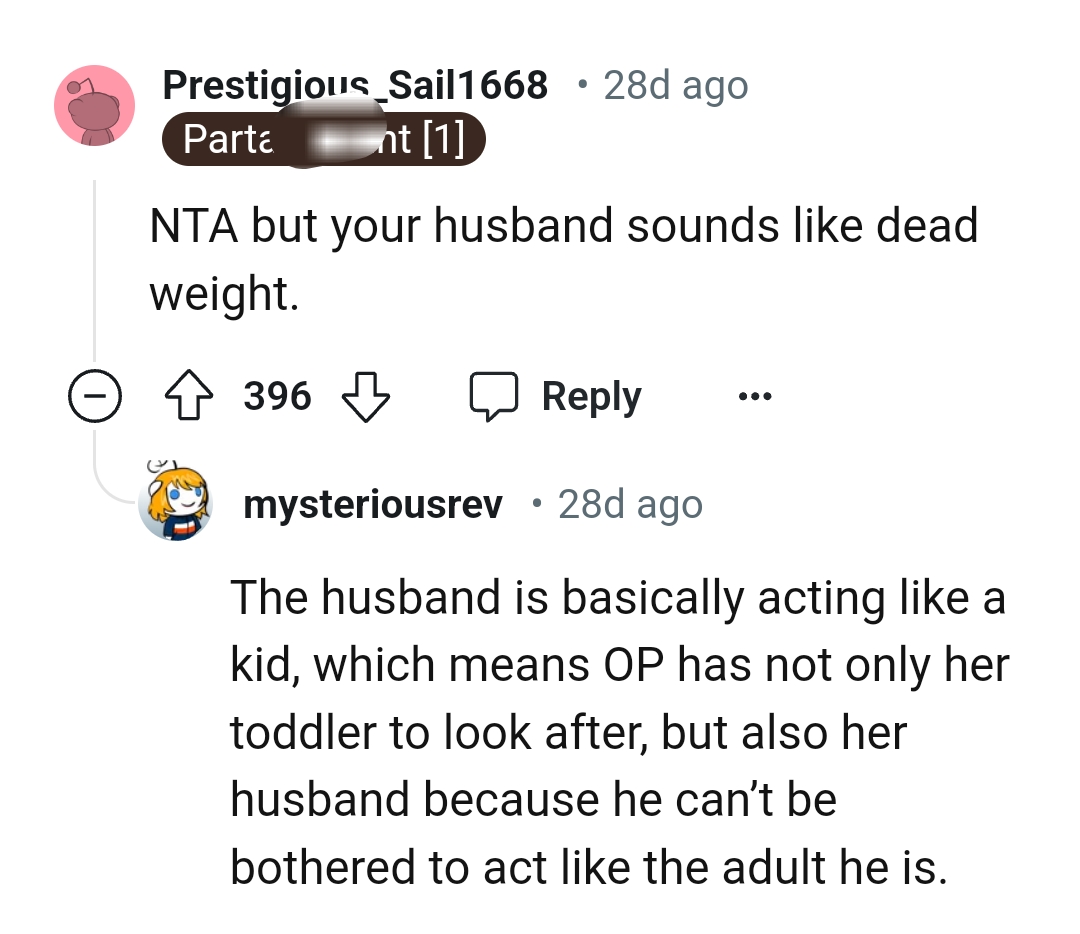The height and width of the screenshot is (934, 1080).
Task: Open Prestigious_Sail1668's profile via username
Action: [x=356, y=85]
